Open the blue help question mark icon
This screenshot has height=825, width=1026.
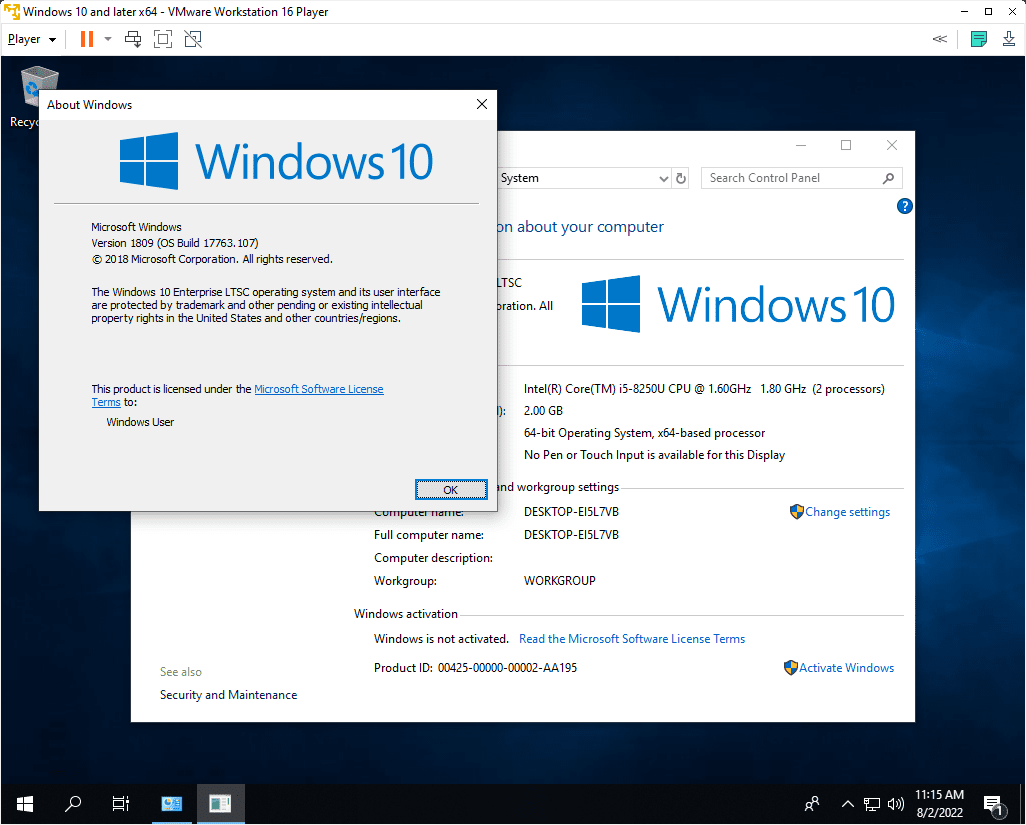904,206
